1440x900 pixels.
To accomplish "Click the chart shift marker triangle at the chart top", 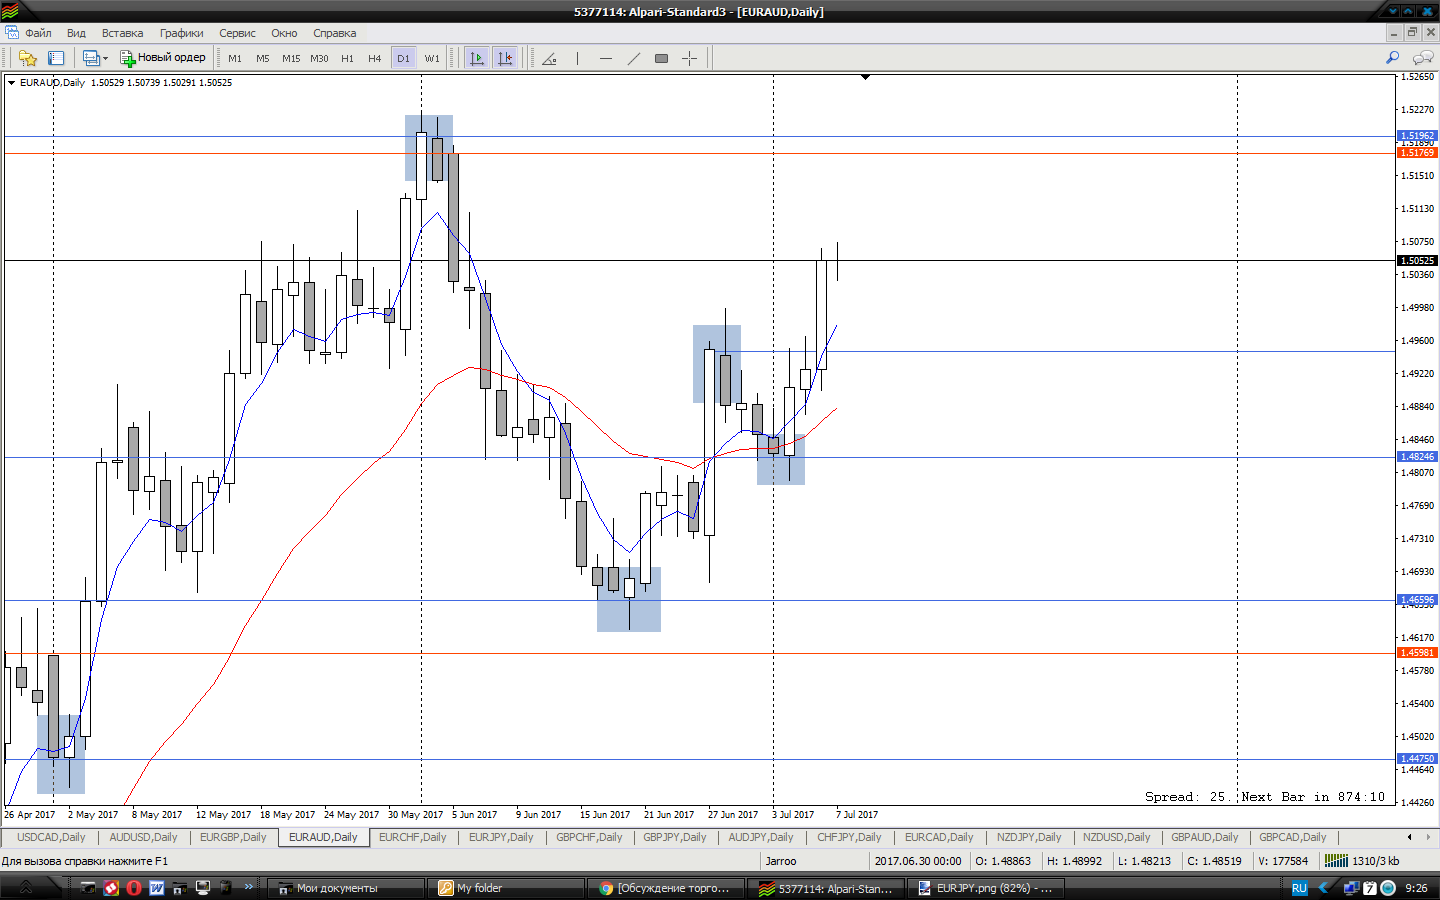I will click(865, 77).
